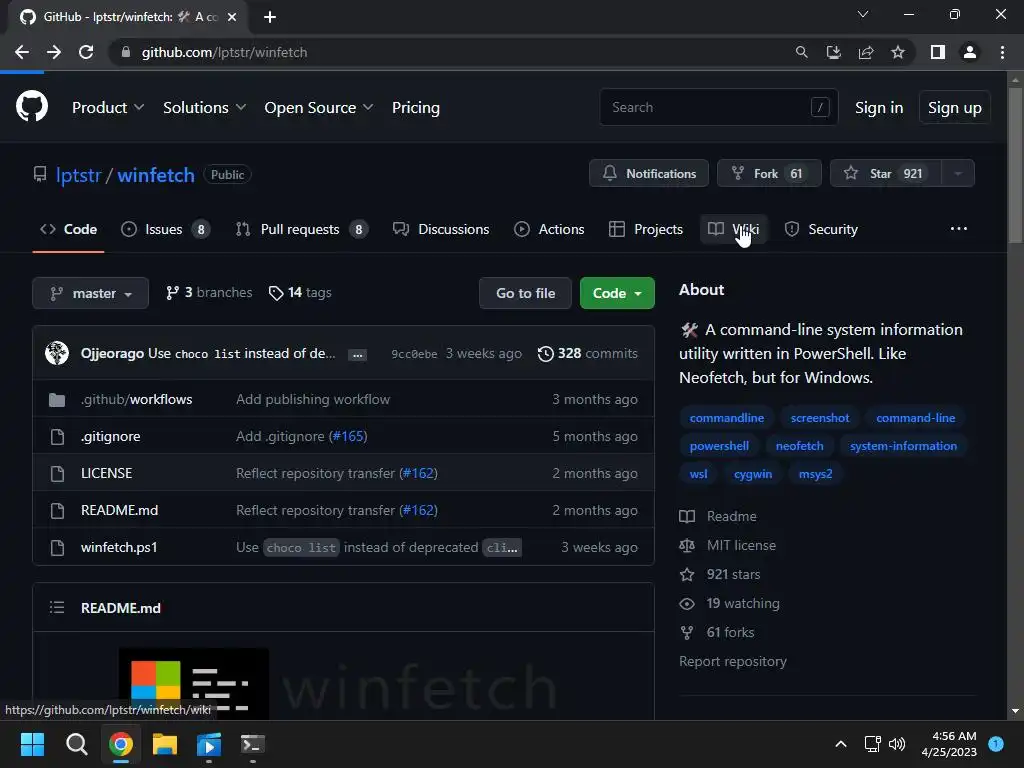Expand the Solutions menu
The image size is (1024, 768).
pos(204,108)
